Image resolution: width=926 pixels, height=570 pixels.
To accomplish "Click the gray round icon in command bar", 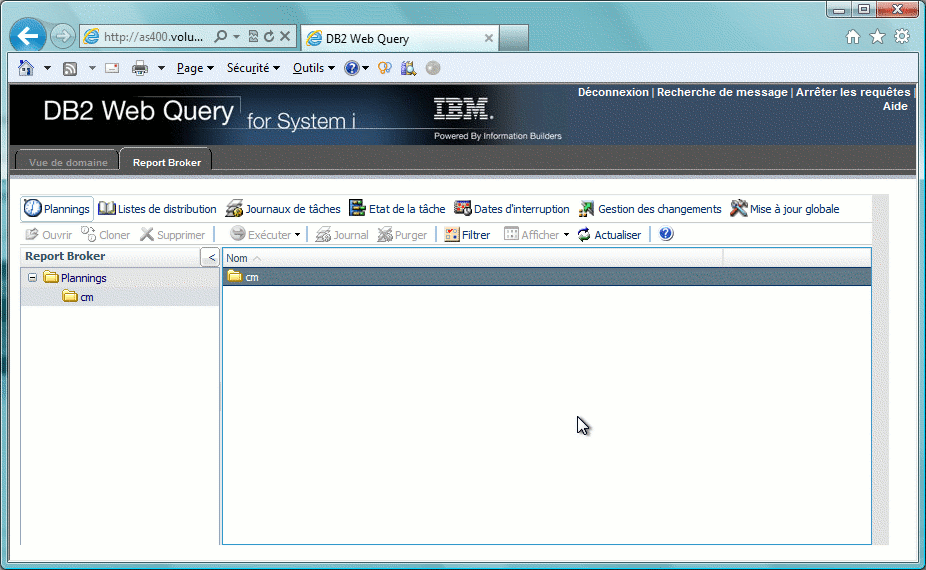I will (433, 68).
